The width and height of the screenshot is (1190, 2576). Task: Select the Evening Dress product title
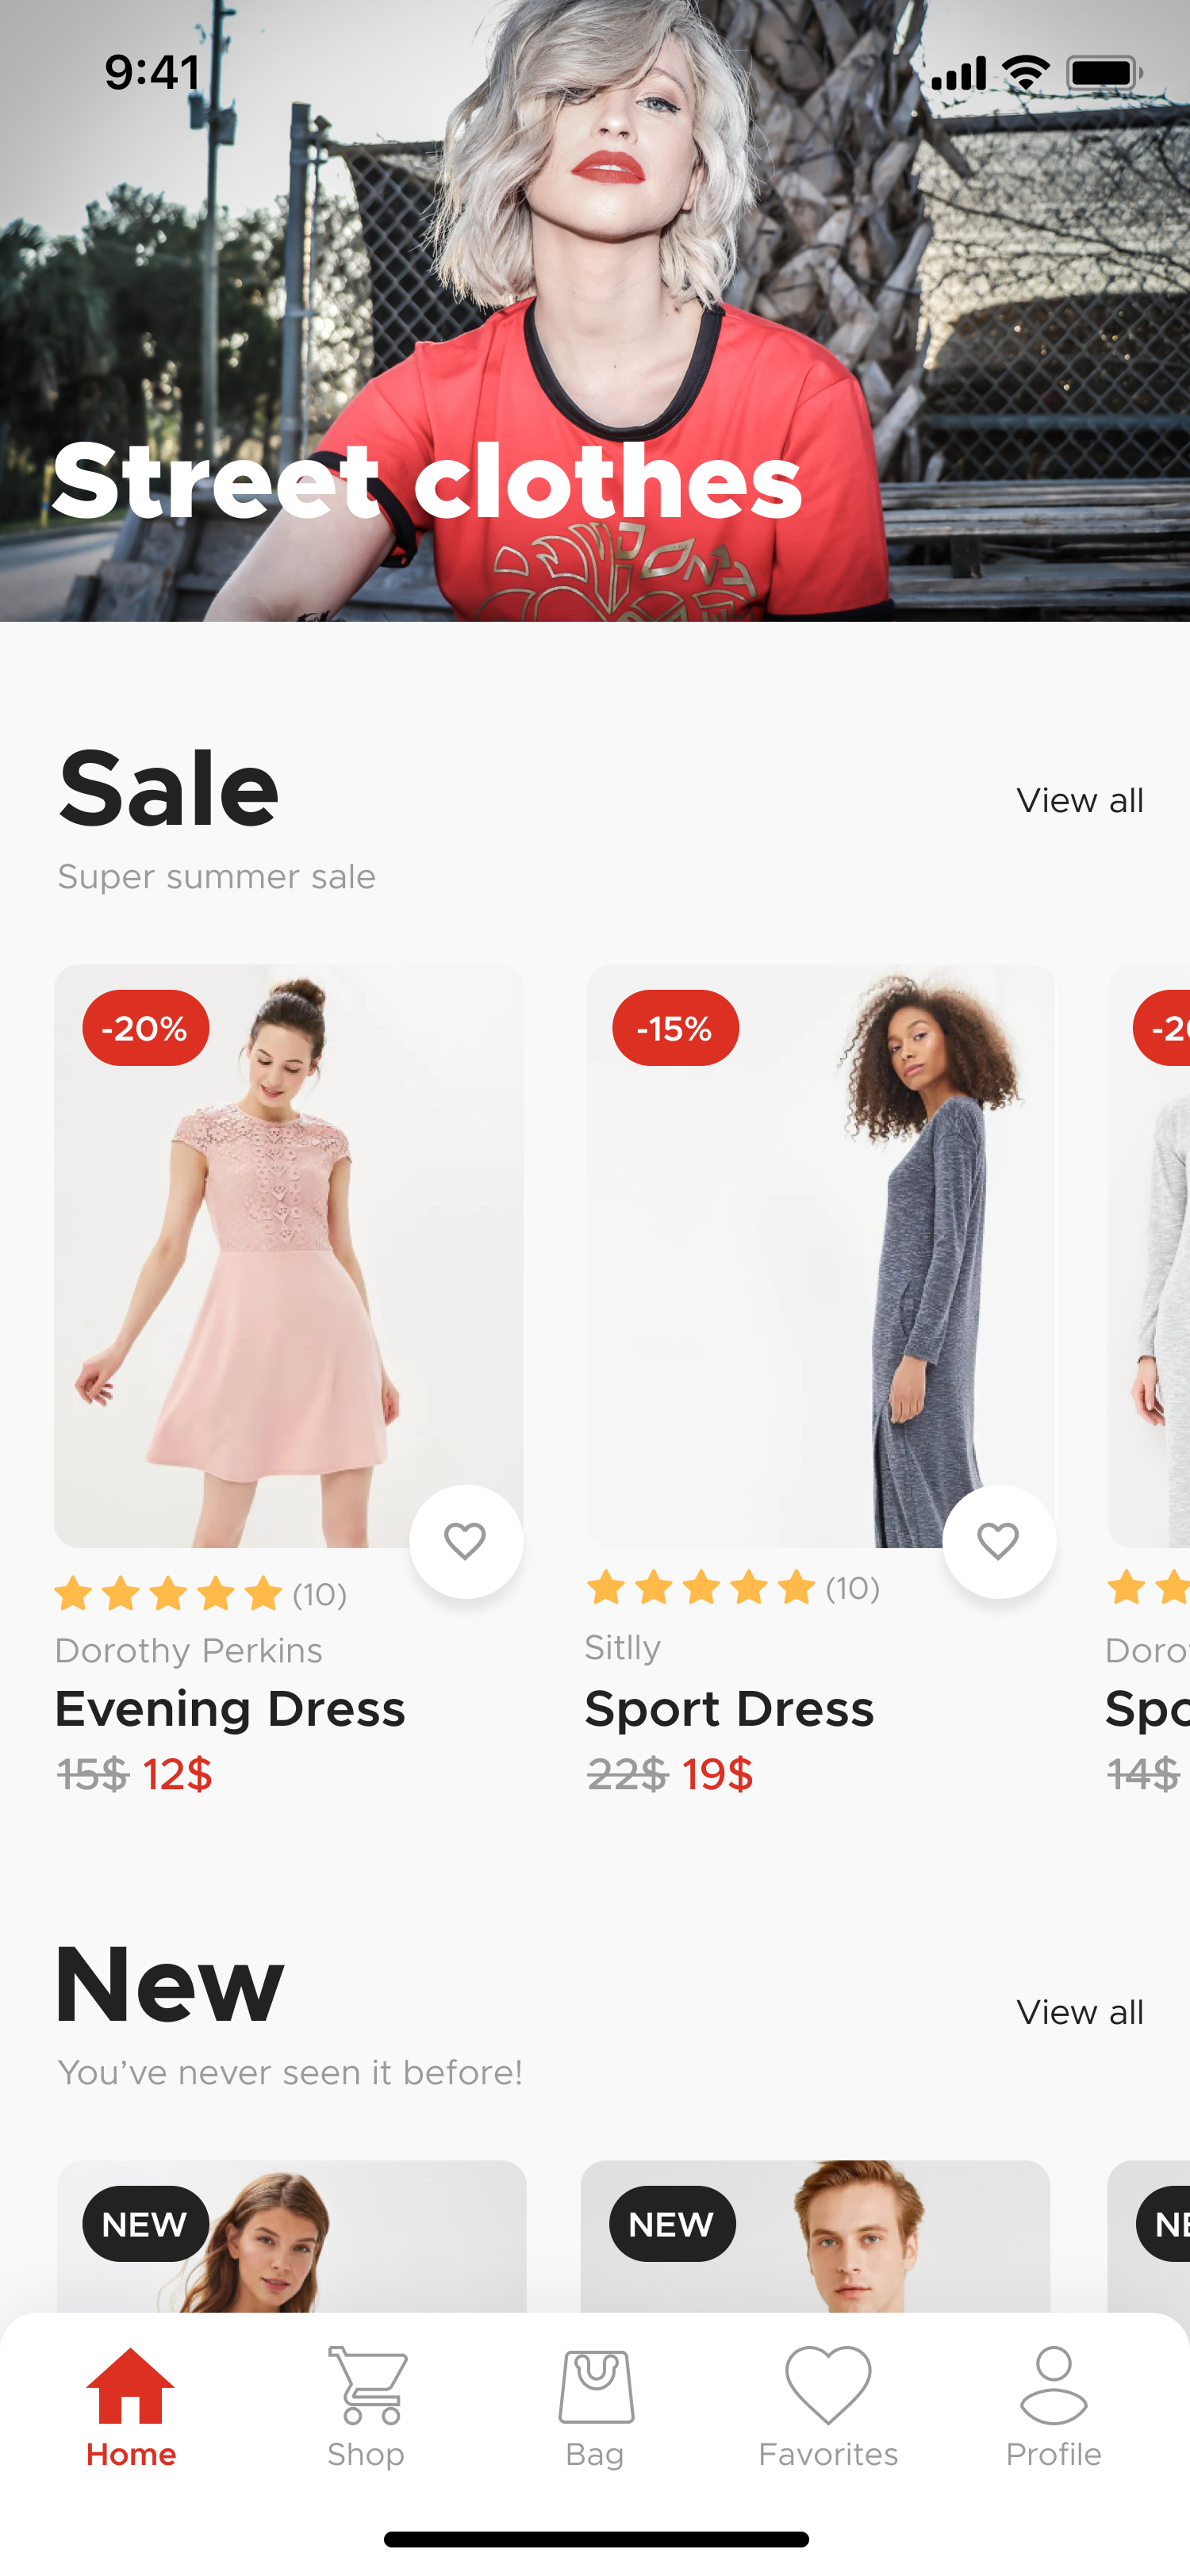coord(230,1709)
